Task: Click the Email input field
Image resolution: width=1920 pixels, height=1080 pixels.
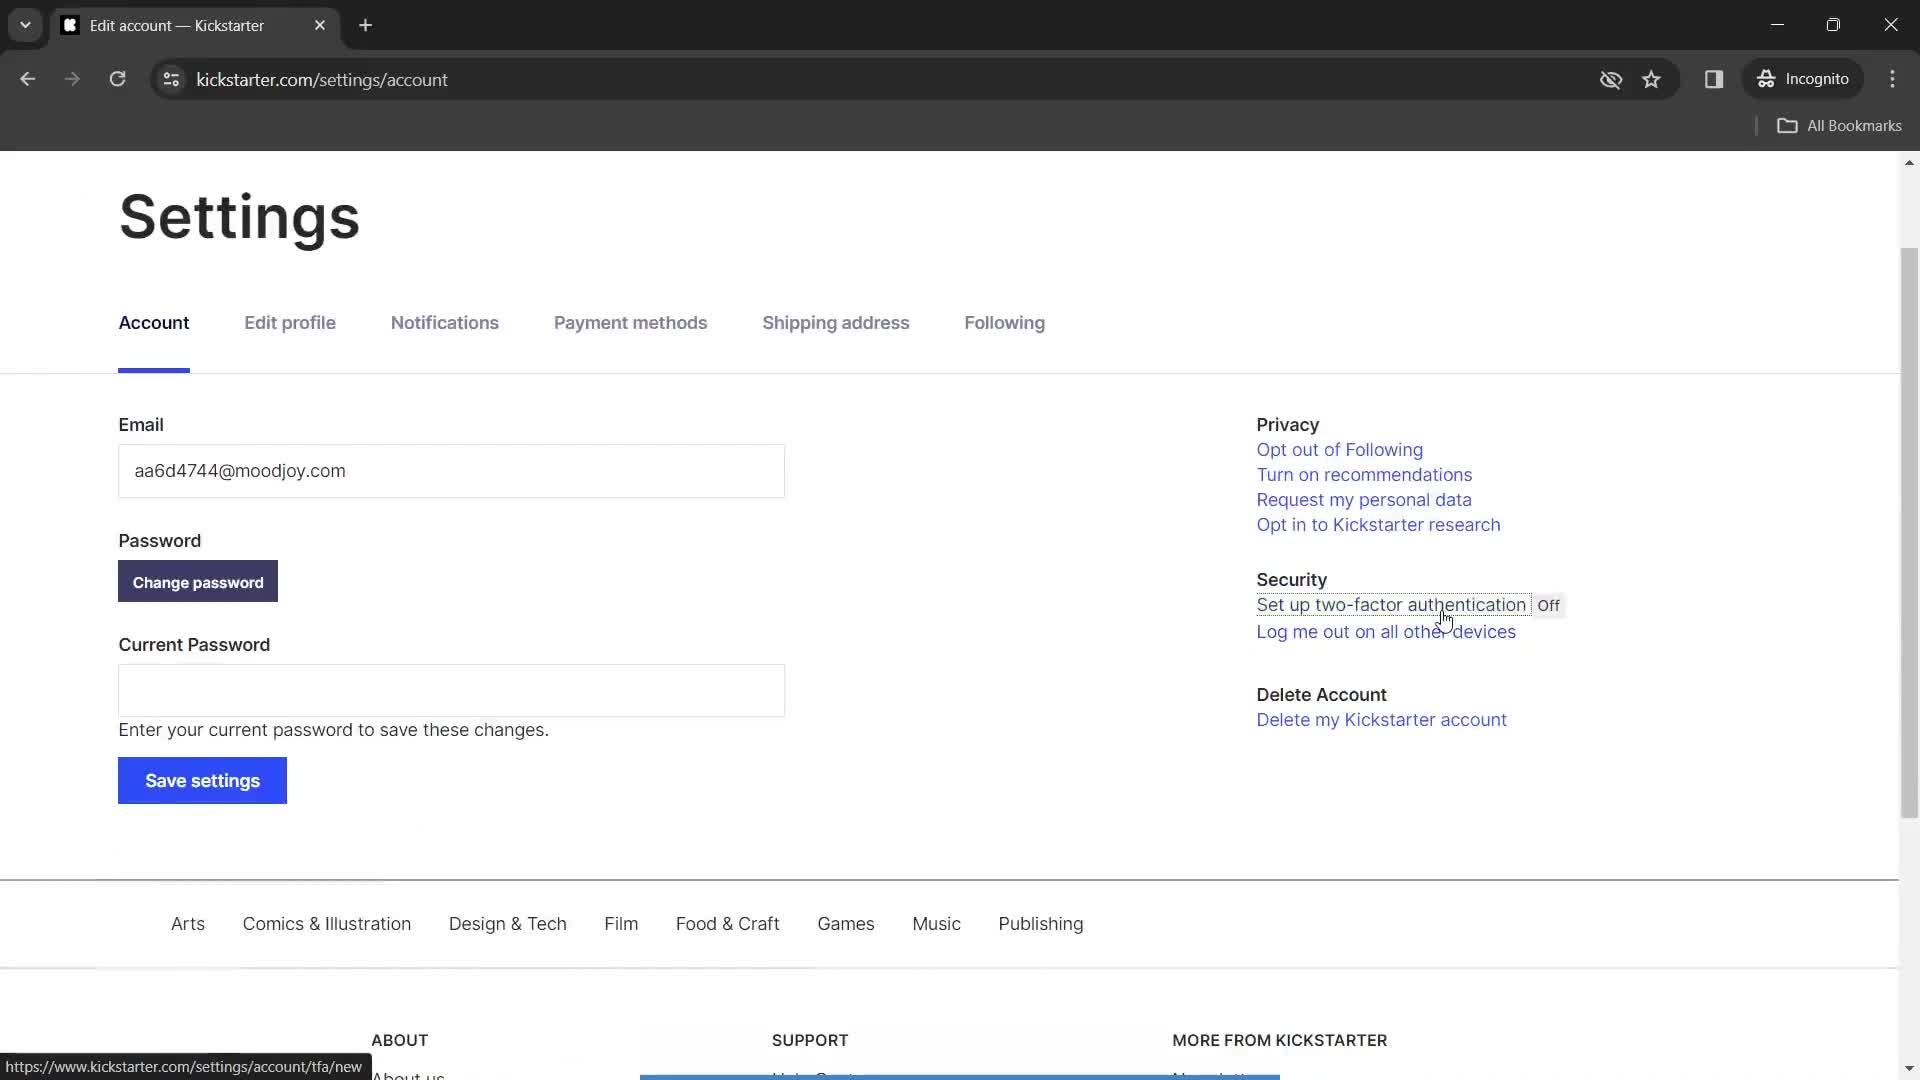Action: pyautogui.click(x=451, y=471)
